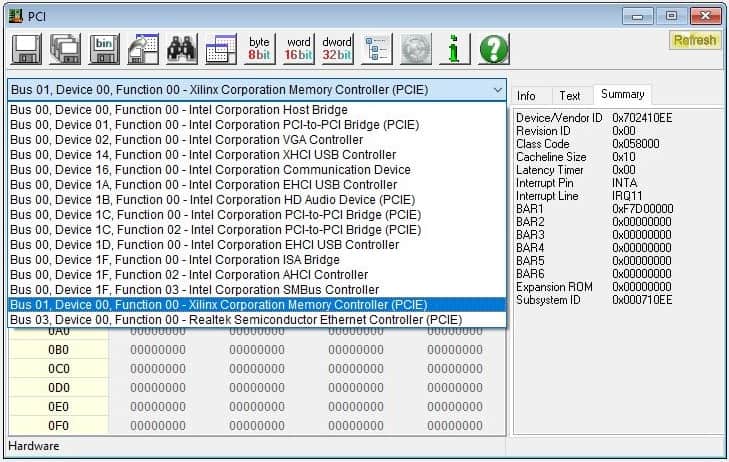
Task: Click the save as binary 'bin' icon
Action: (104, 48)
